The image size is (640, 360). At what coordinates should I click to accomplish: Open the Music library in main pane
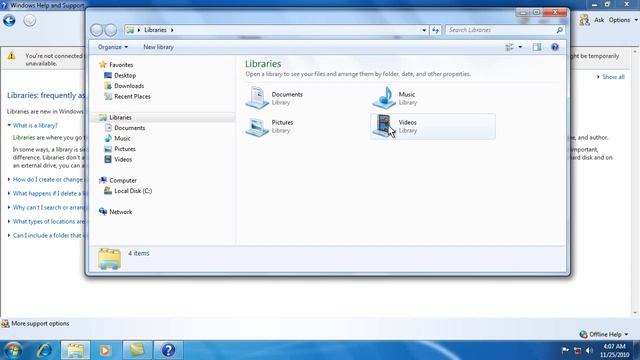pos(395,98)
